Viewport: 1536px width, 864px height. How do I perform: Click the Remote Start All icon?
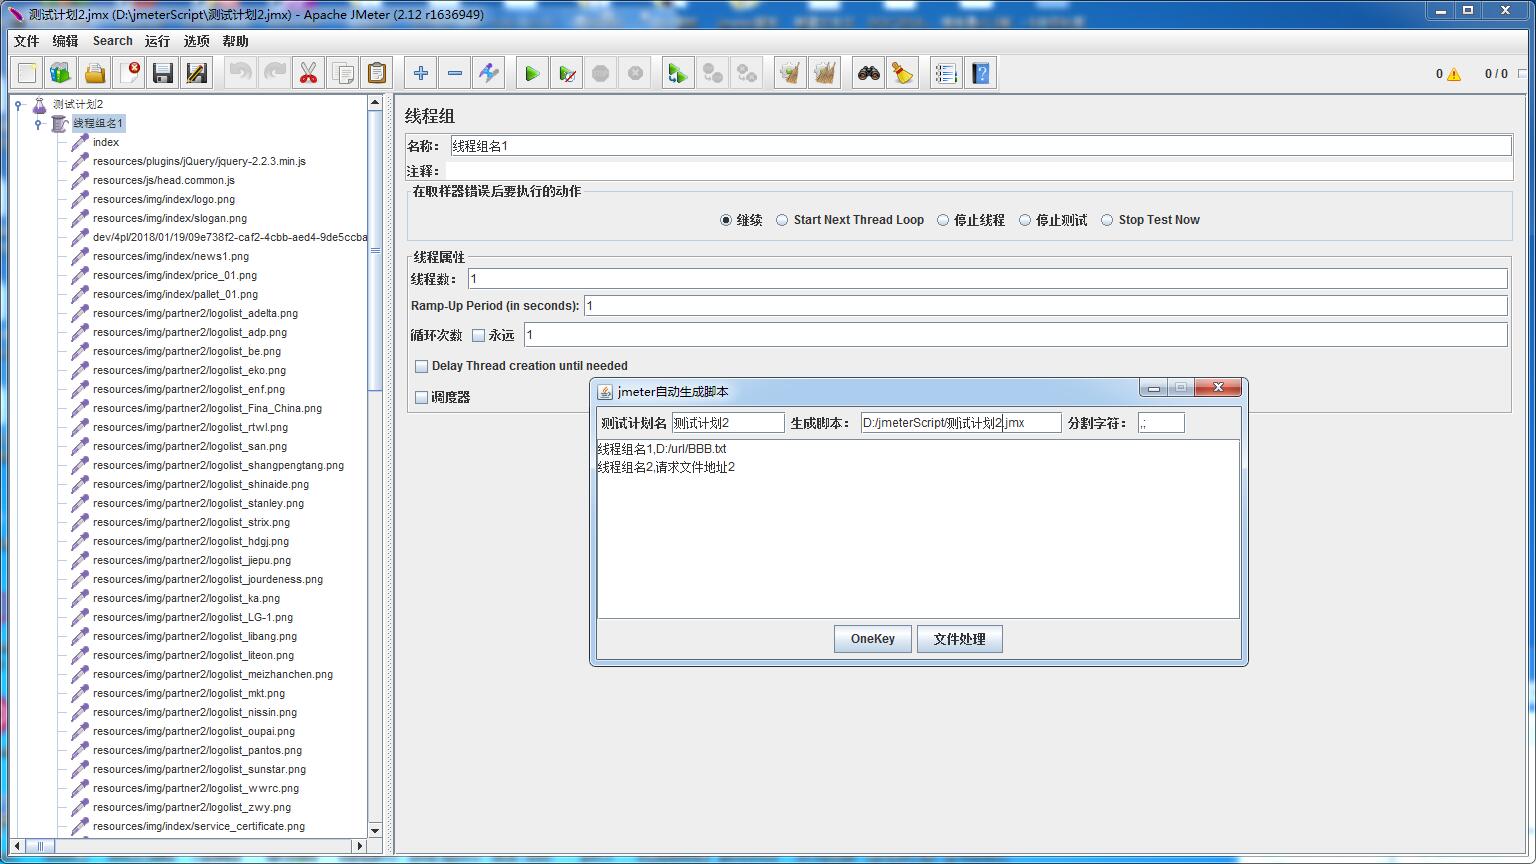point(678,73)
